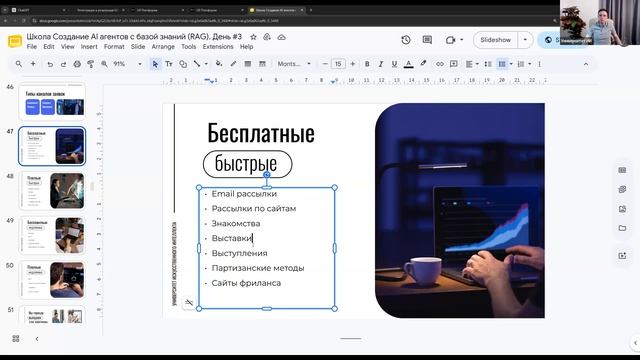Add a comment from the toolbar

click(453, 64)
